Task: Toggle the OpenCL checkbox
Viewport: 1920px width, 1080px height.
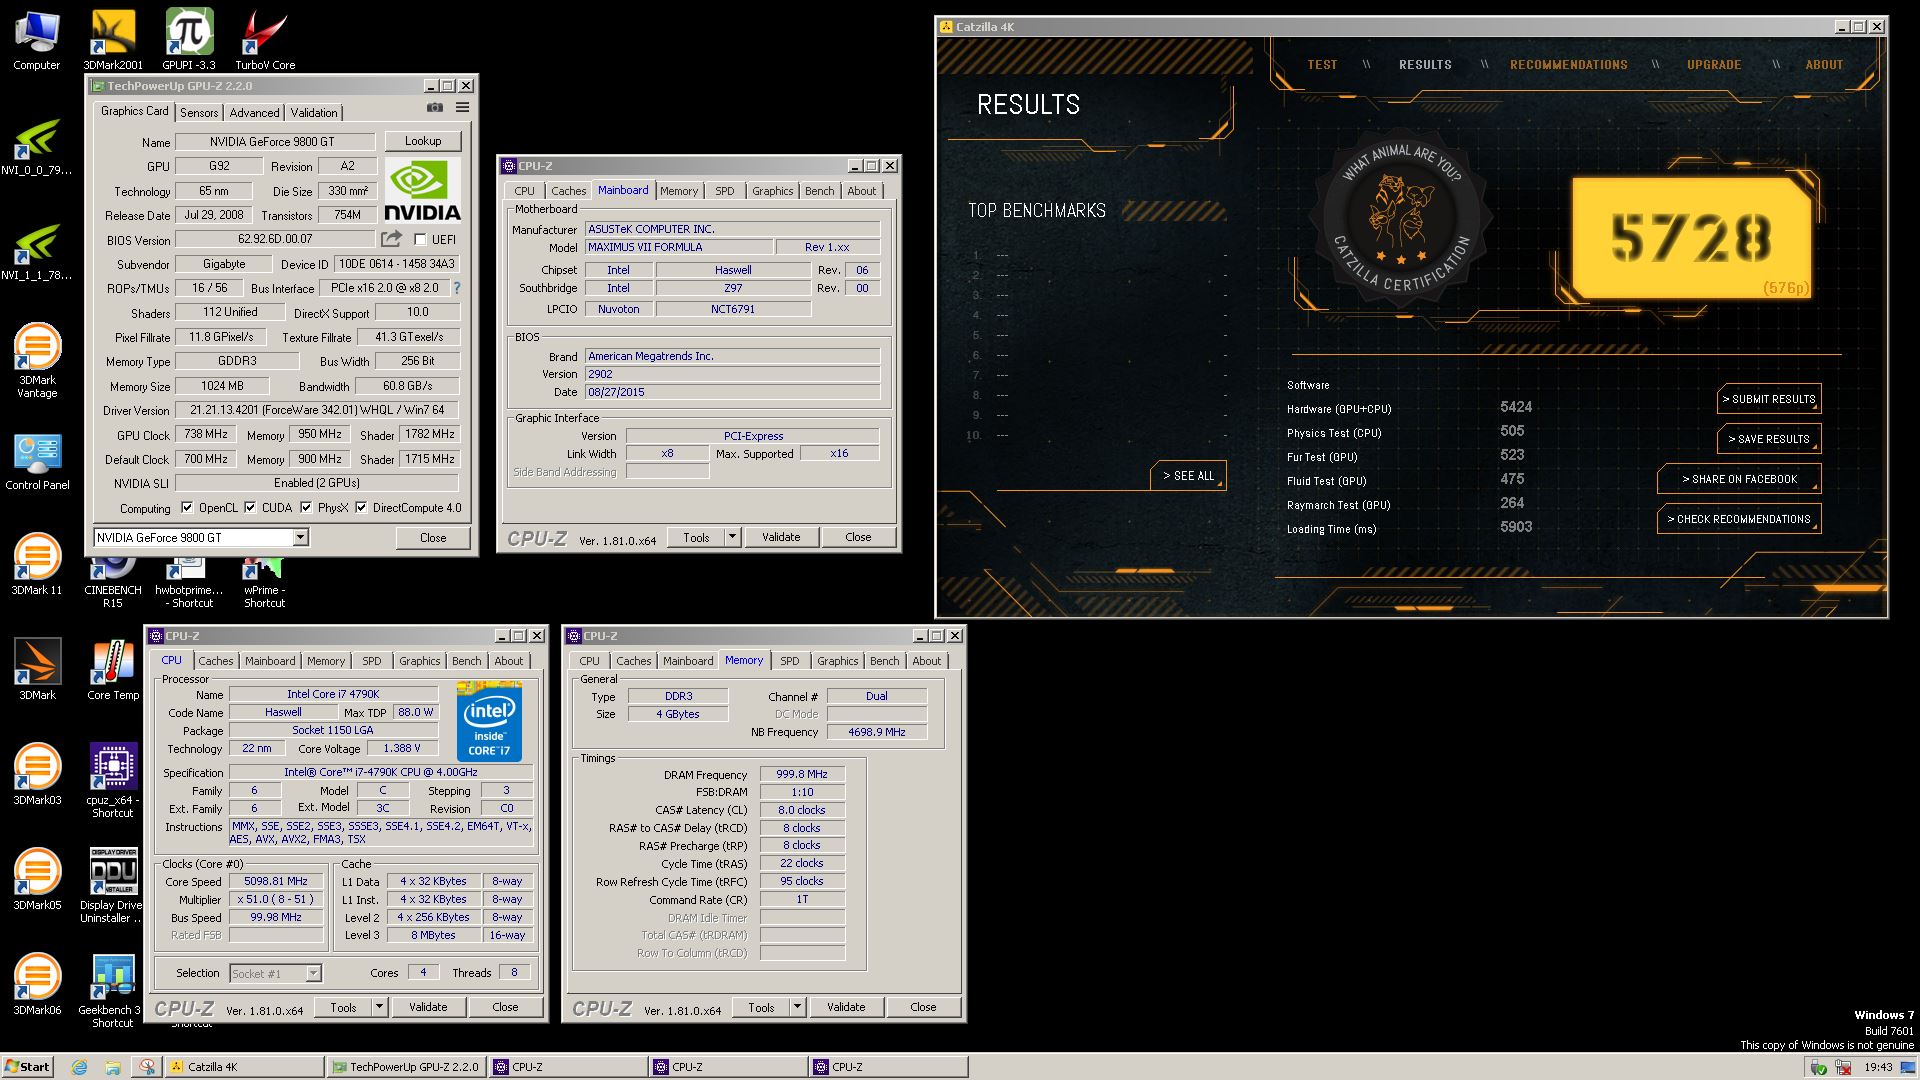Action: tap(186, 508)
